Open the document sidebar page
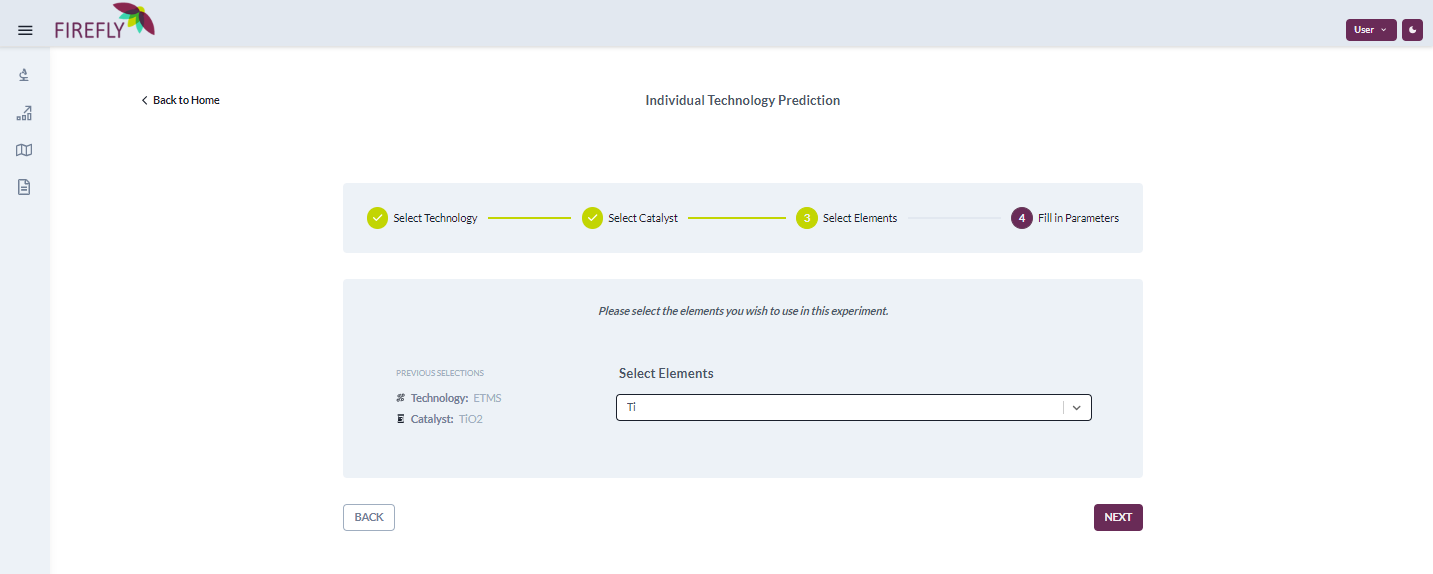Screen dimensions: 1433x574 coord(25,187)
